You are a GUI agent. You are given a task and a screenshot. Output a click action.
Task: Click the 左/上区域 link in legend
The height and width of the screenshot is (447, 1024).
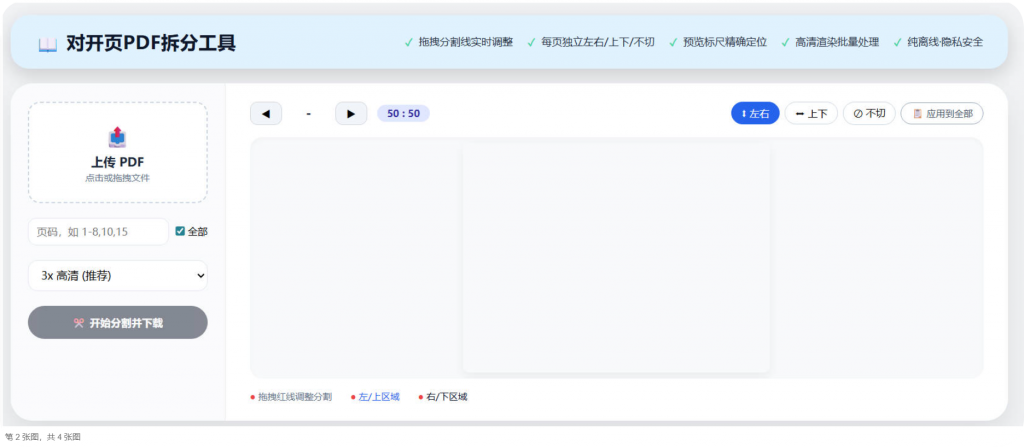point(379,397)
